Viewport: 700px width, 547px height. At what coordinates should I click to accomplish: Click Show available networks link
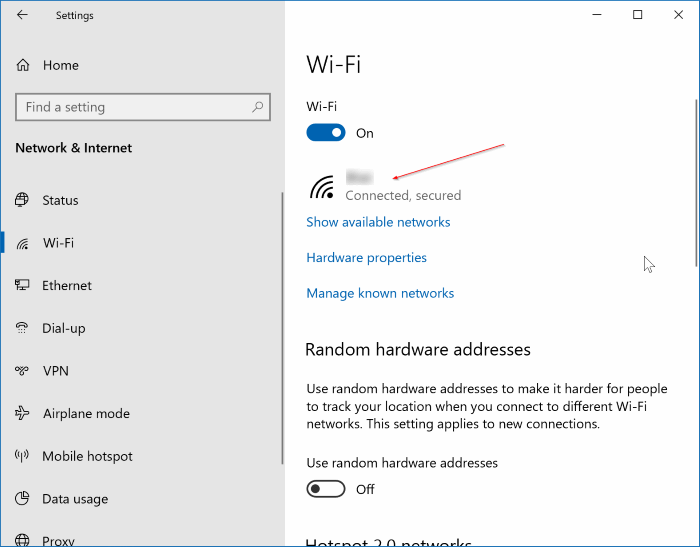(378, 222)
